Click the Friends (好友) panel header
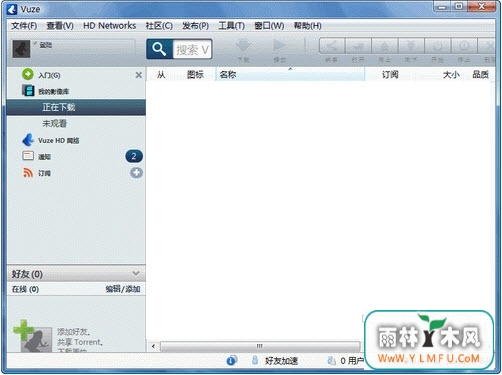The width and height of the screenshot is (502, 375). [x=76, y=274]
